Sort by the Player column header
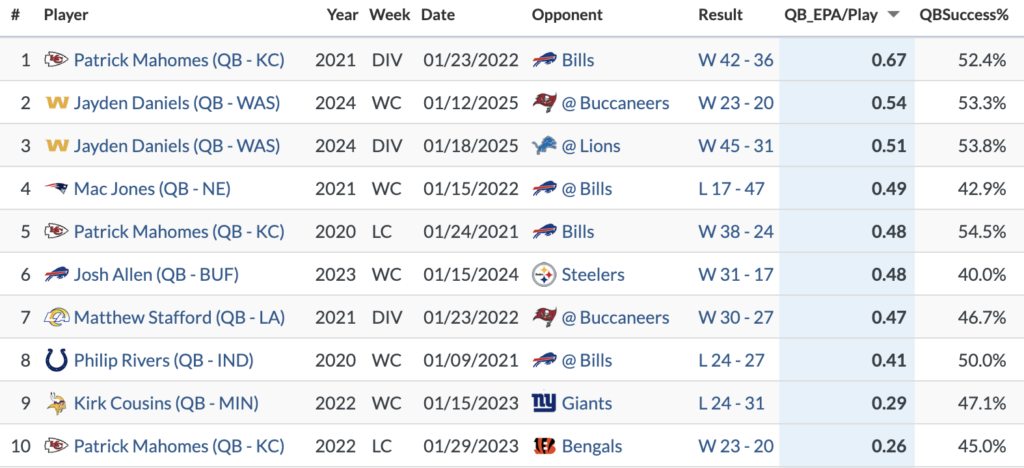 [x=66, y=14]
